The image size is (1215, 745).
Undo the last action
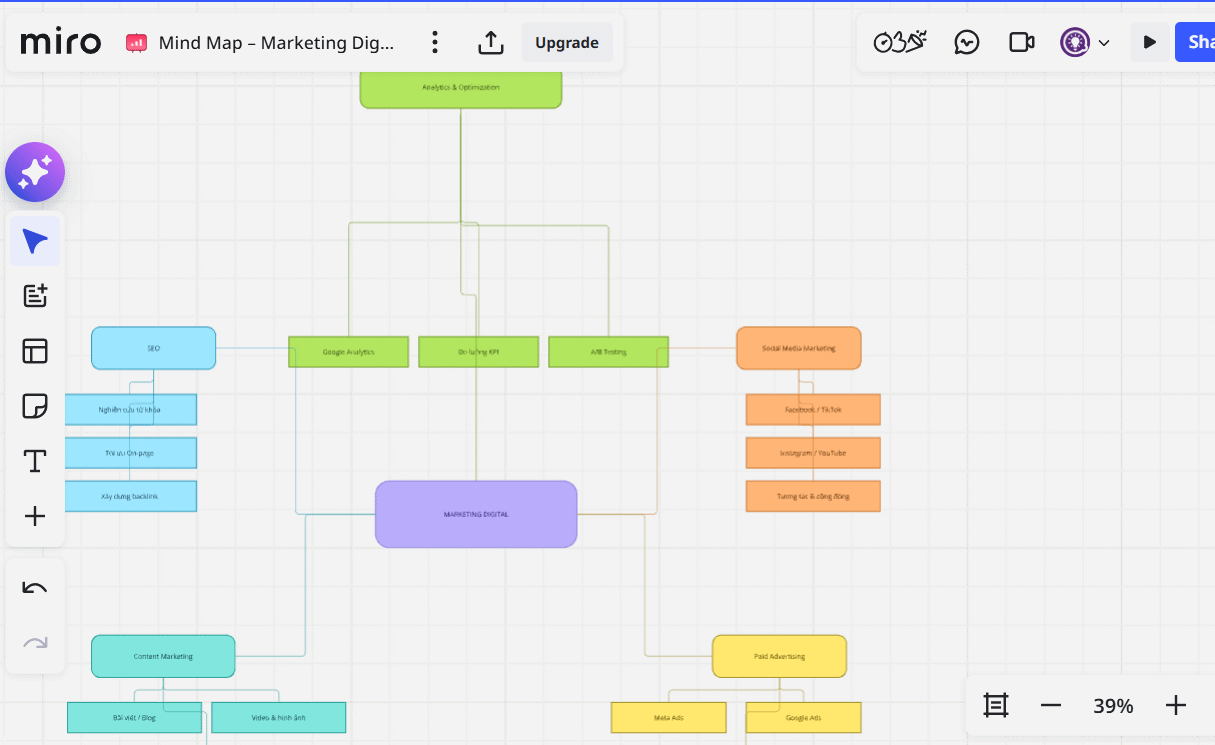pos(35,588)
